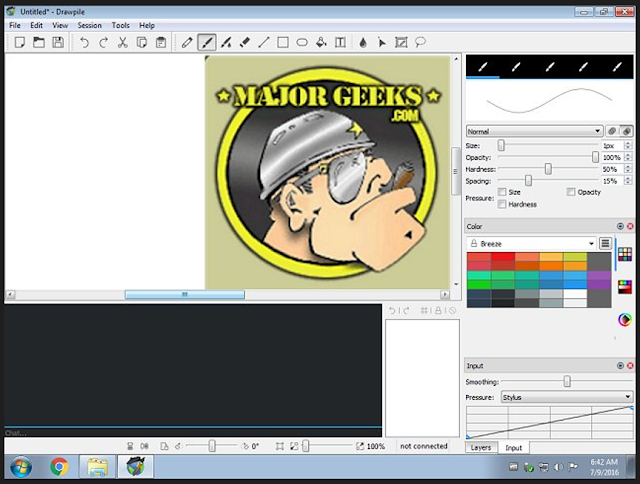Click the canvas horizontal scrollbar thumb
The image size is (640, 484).
(184, 294)
